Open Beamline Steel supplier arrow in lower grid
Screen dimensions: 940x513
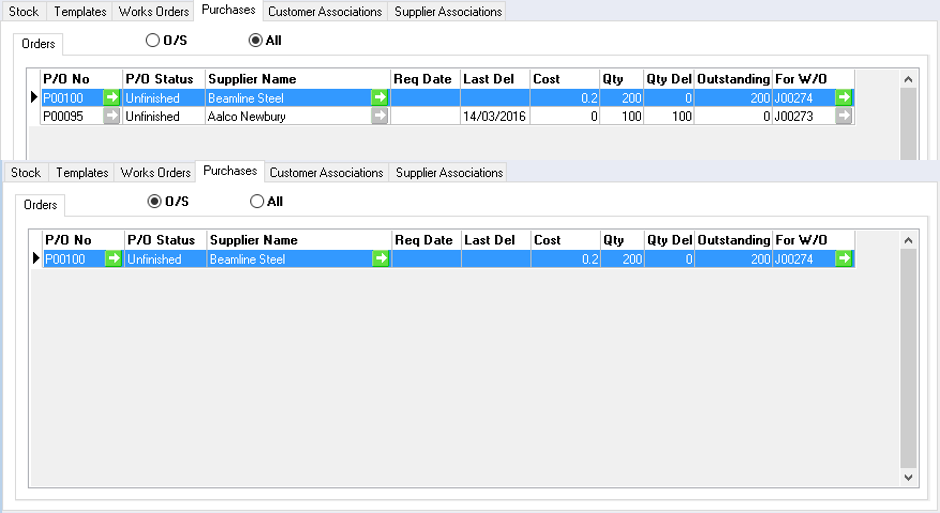click(381, 259)
